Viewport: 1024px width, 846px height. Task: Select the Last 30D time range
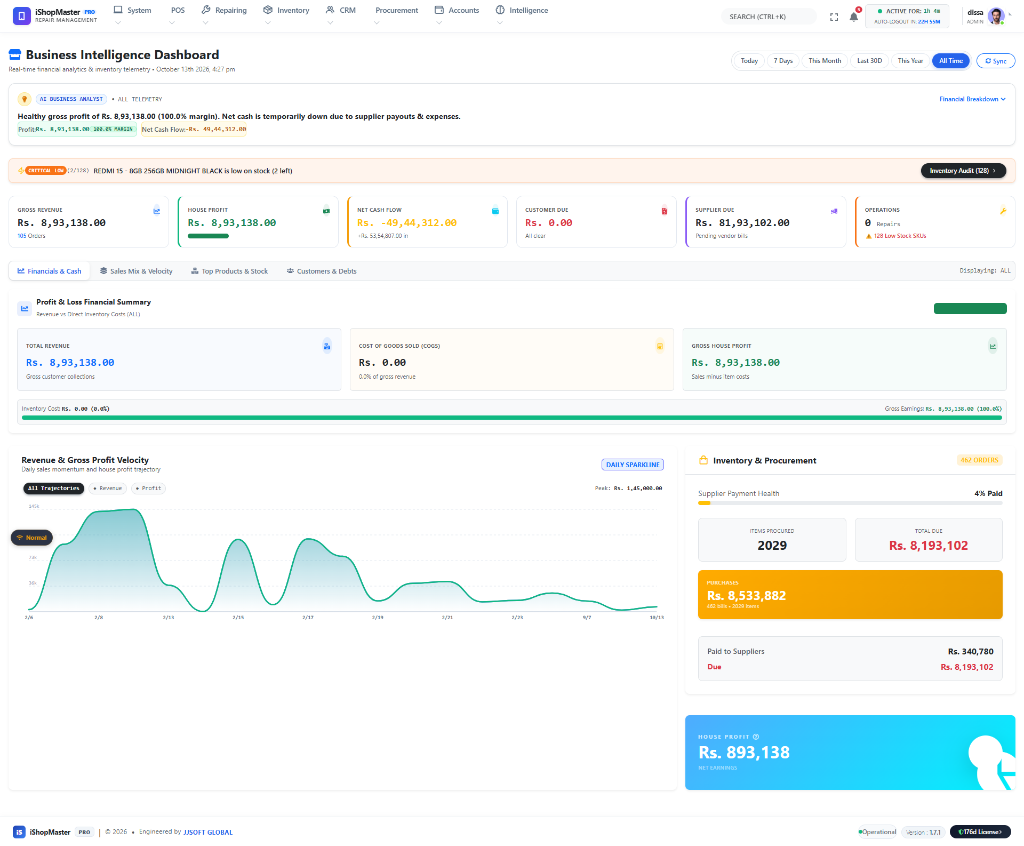(869, 61)
